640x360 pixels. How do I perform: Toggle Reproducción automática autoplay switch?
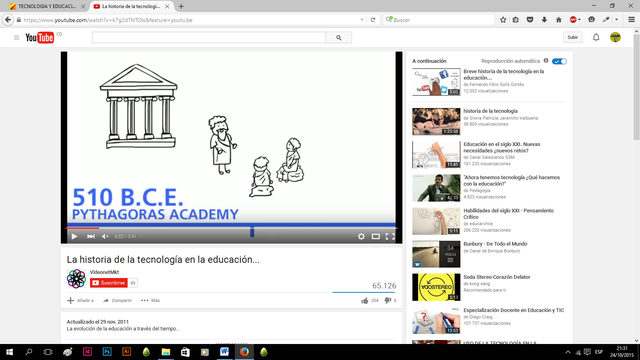559,61
